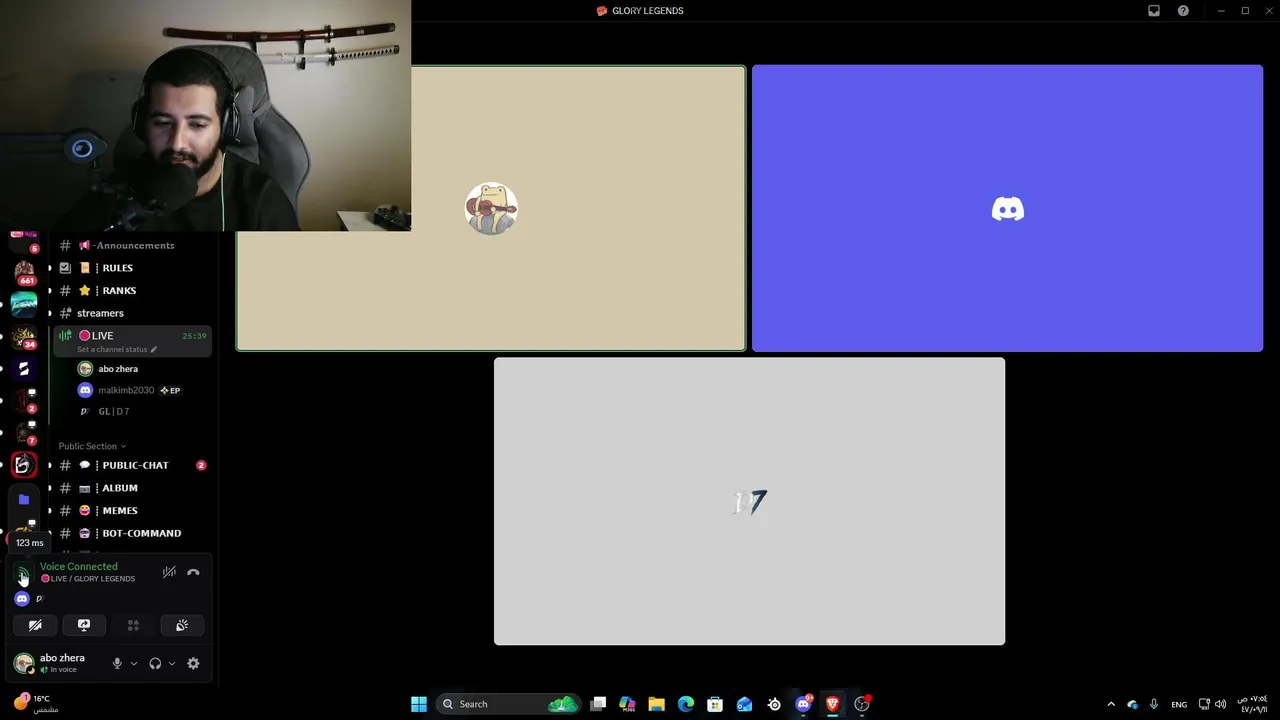The height and width of the screenshot is (720, 1280).
Task: Collapse the Public Section category
Action: tap(92, 446)
